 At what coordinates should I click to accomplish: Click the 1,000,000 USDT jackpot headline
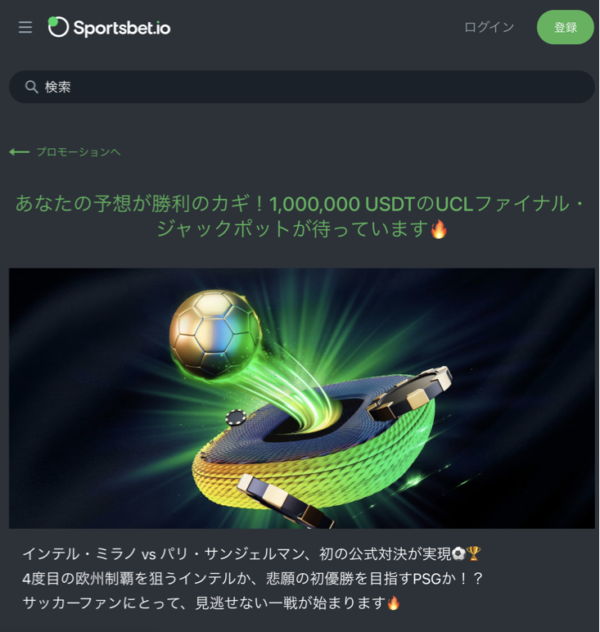pyautogui.click(x=300, y=216)
